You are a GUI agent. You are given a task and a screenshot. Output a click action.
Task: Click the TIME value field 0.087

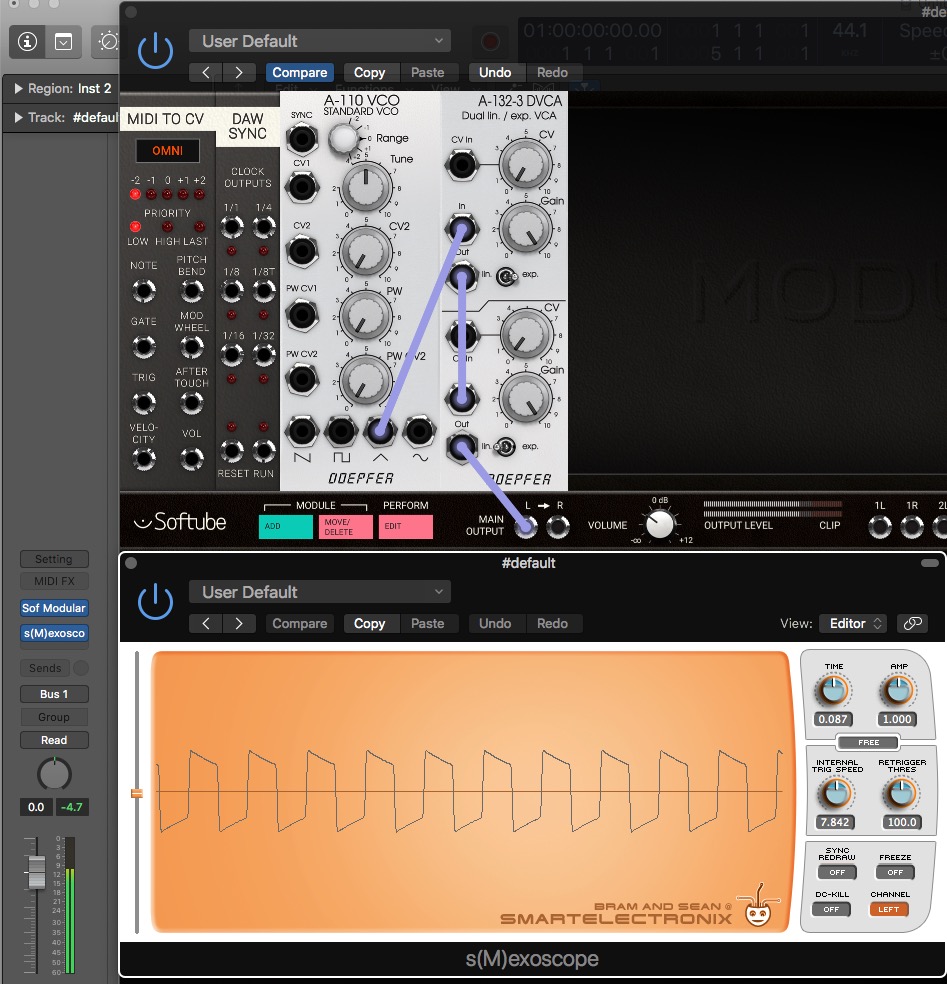(x=833, y=719)
